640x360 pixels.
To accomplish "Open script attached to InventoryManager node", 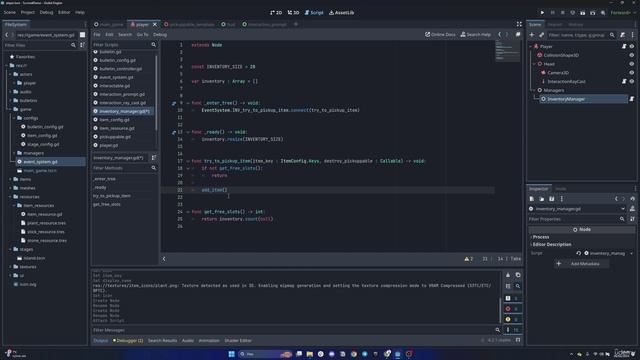I will click(631, 99).
